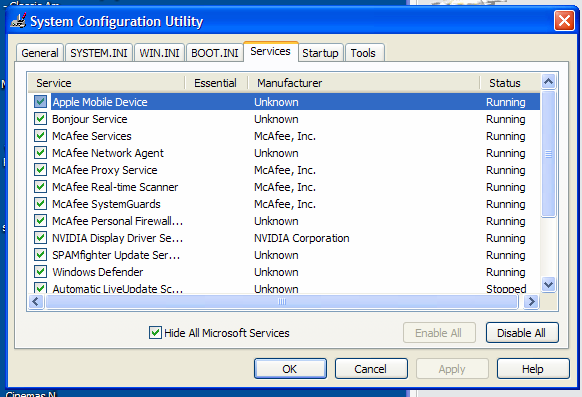The image size is (582, 397).
Task: Uncheck SPAMfighter Update Service
Action: 40,255
